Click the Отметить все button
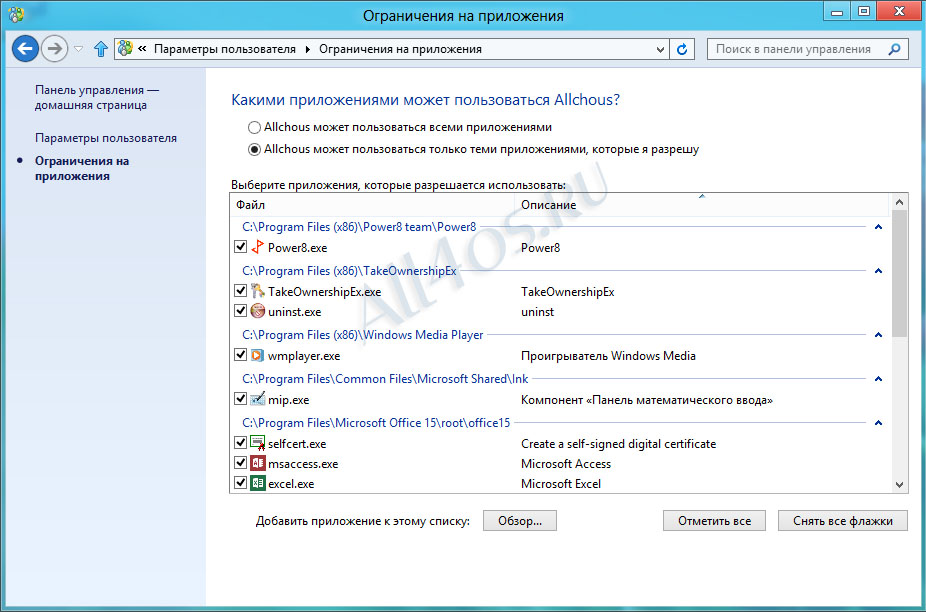This screenshot has width=926, height=612. pos(715,521)
